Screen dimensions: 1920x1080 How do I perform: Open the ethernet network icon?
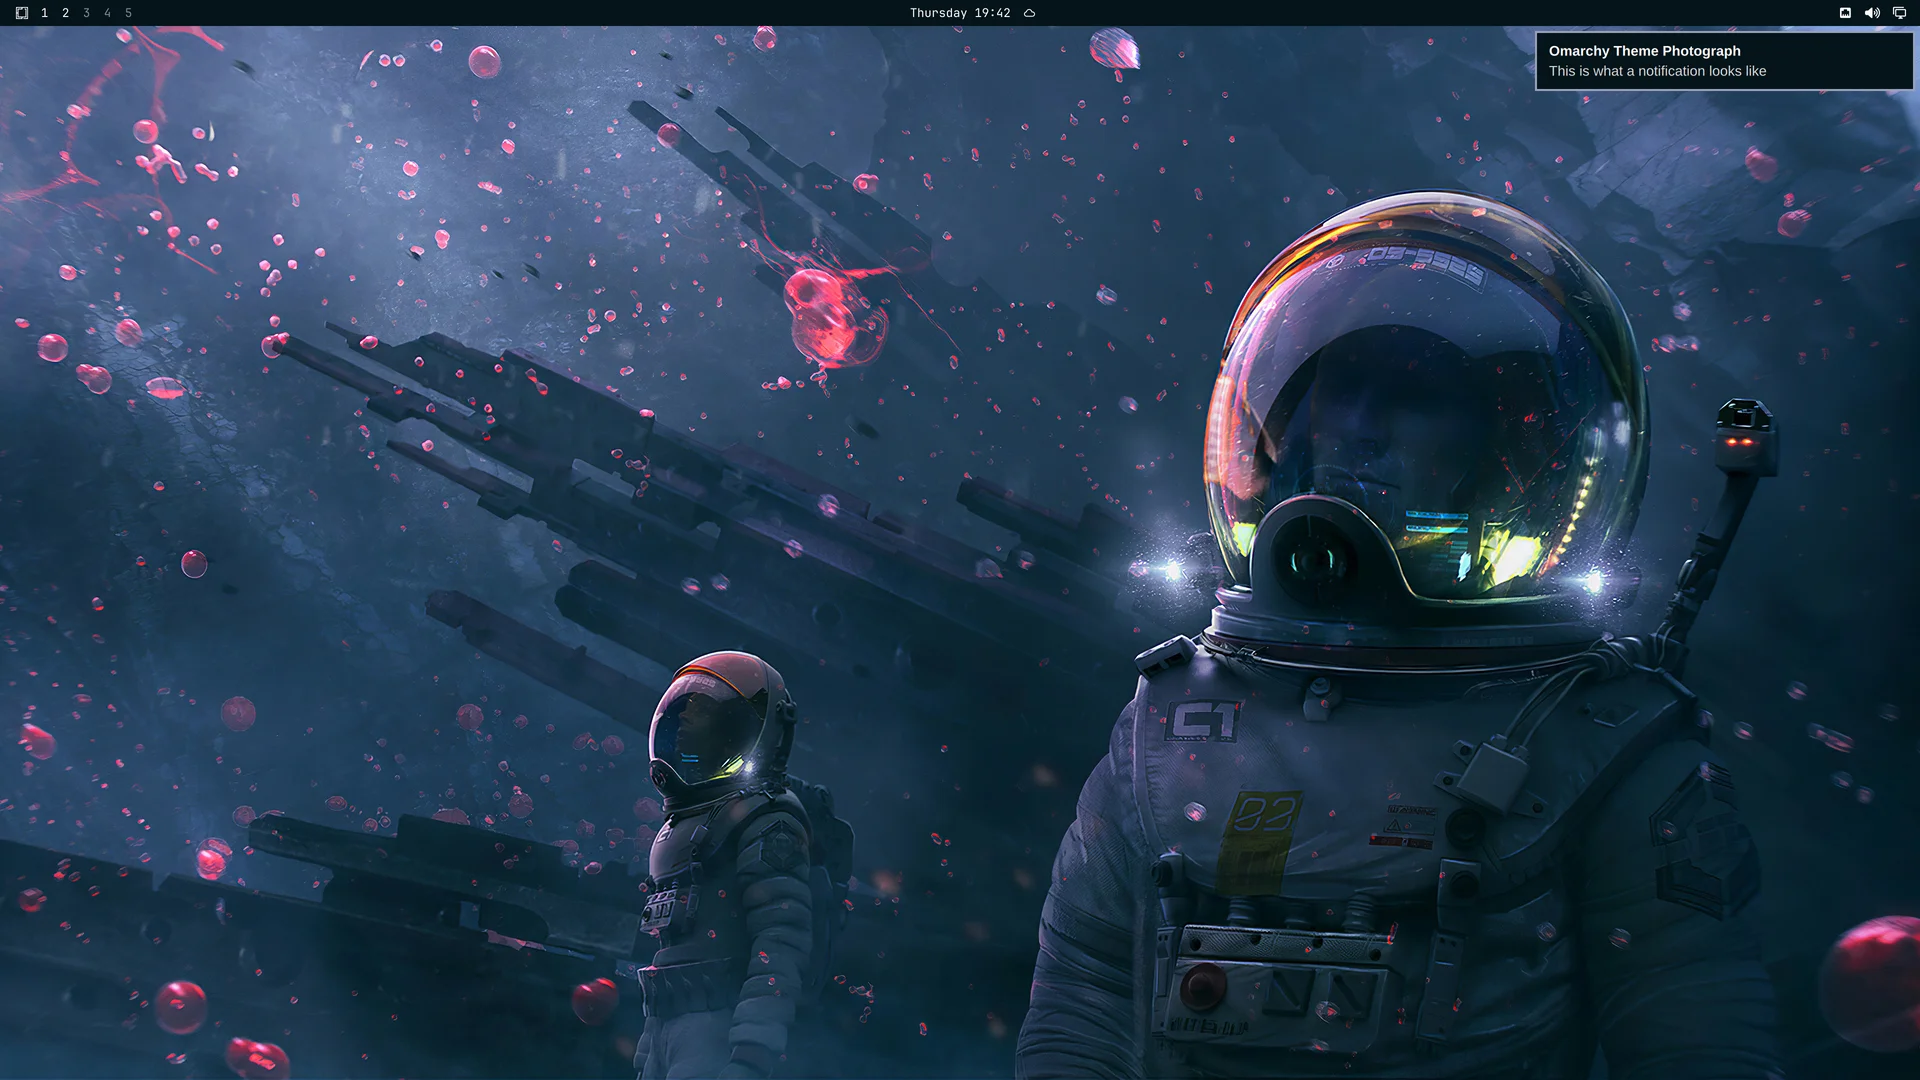pos(1845,13)
